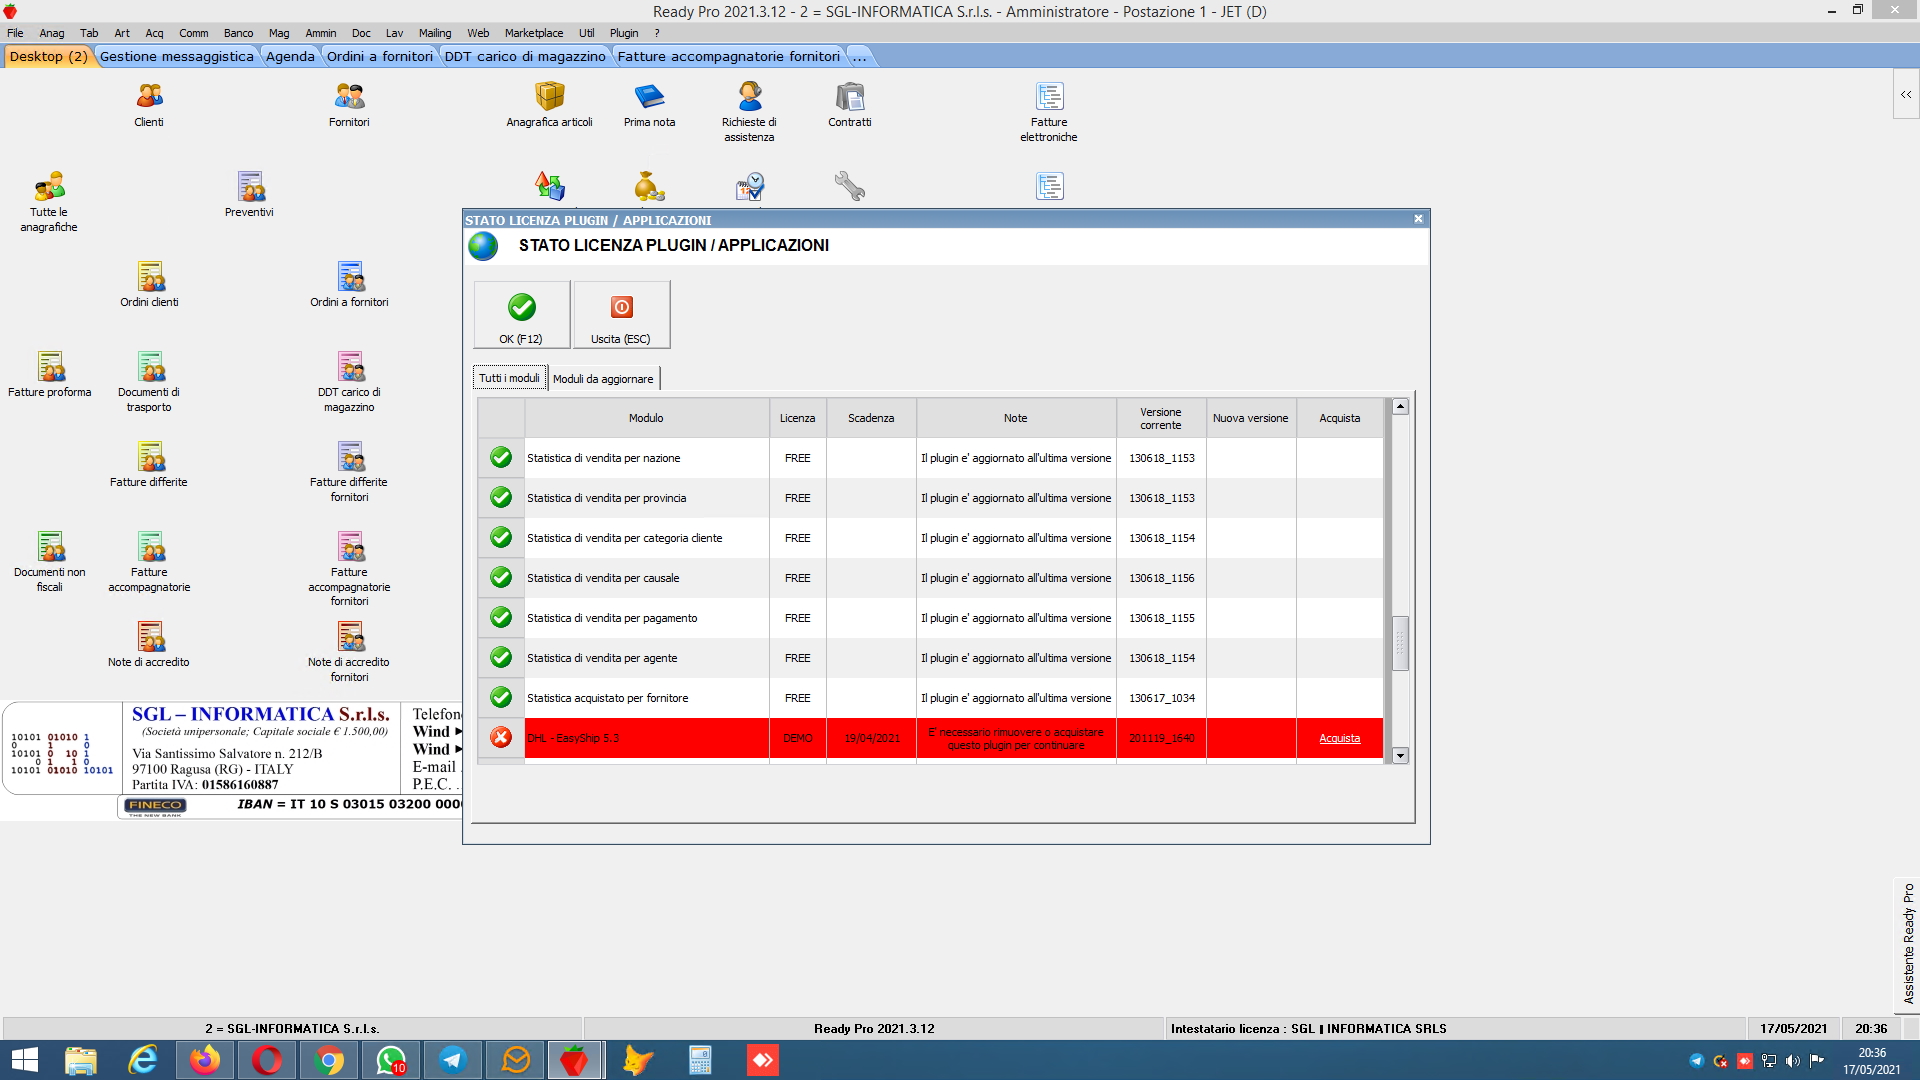Open File Explorer from taskbar
The height and width of the screenshot is (1080, 1920).
pyautogui.click(x=81, y=1060)
